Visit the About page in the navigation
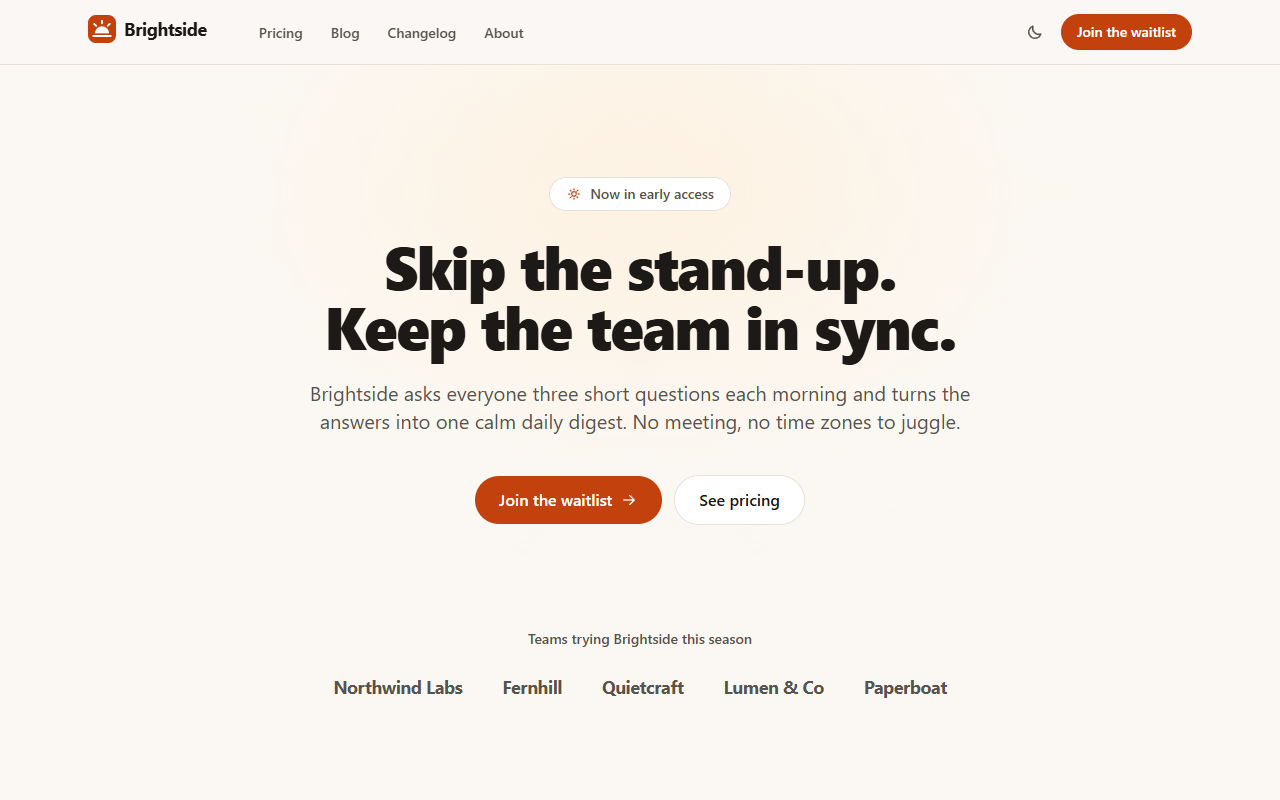Viewport: 1280px width, 800px height. pos(504,33)
